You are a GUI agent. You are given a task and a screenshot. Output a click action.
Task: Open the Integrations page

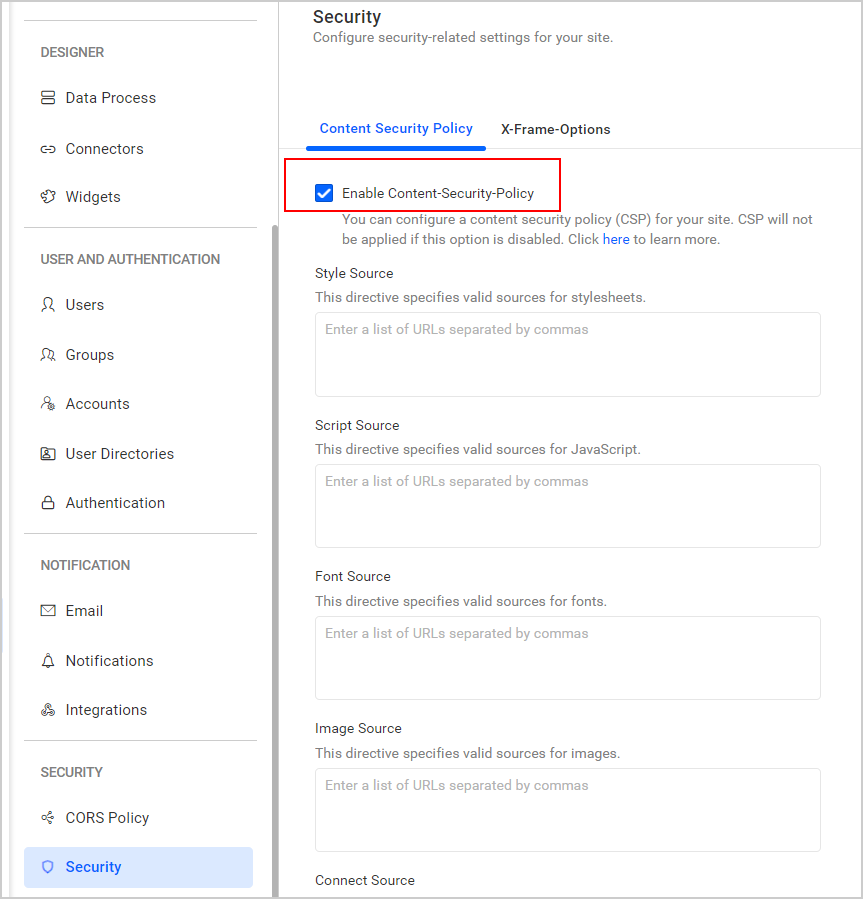104,709
